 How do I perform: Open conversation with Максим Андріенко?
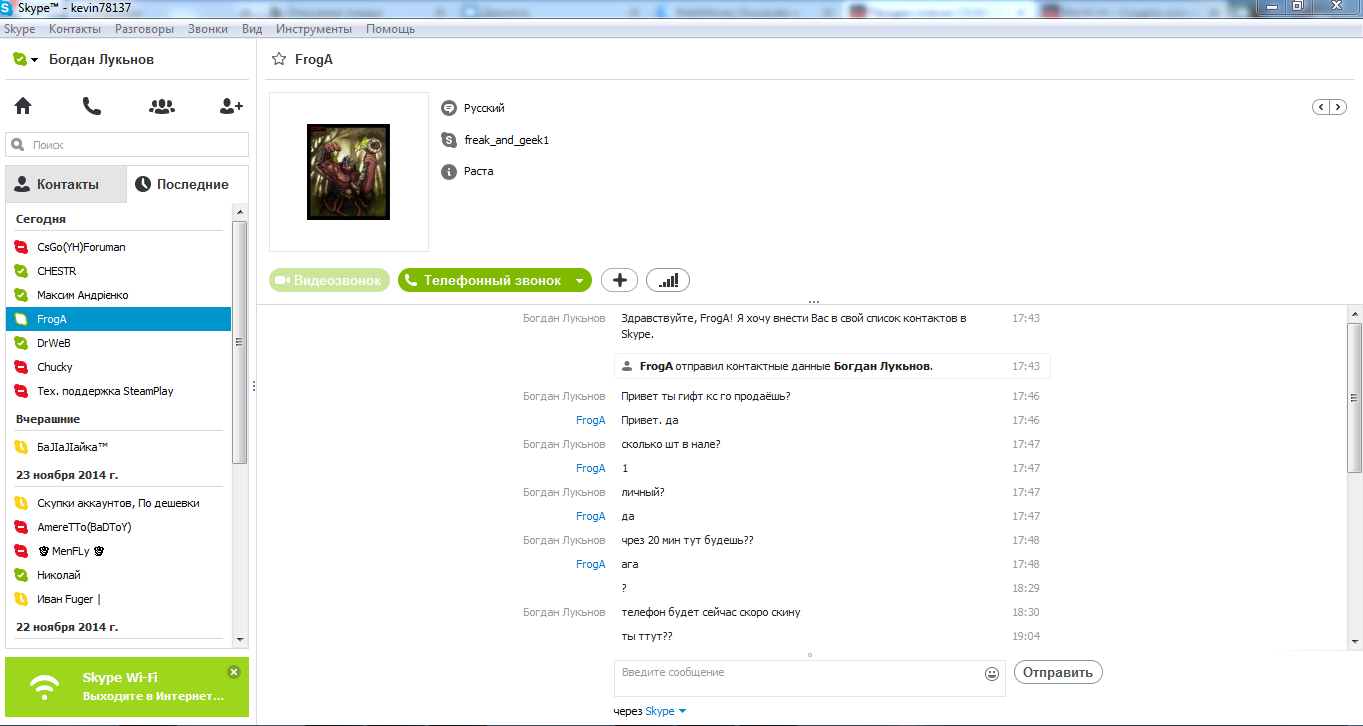(x=118, y=295)
